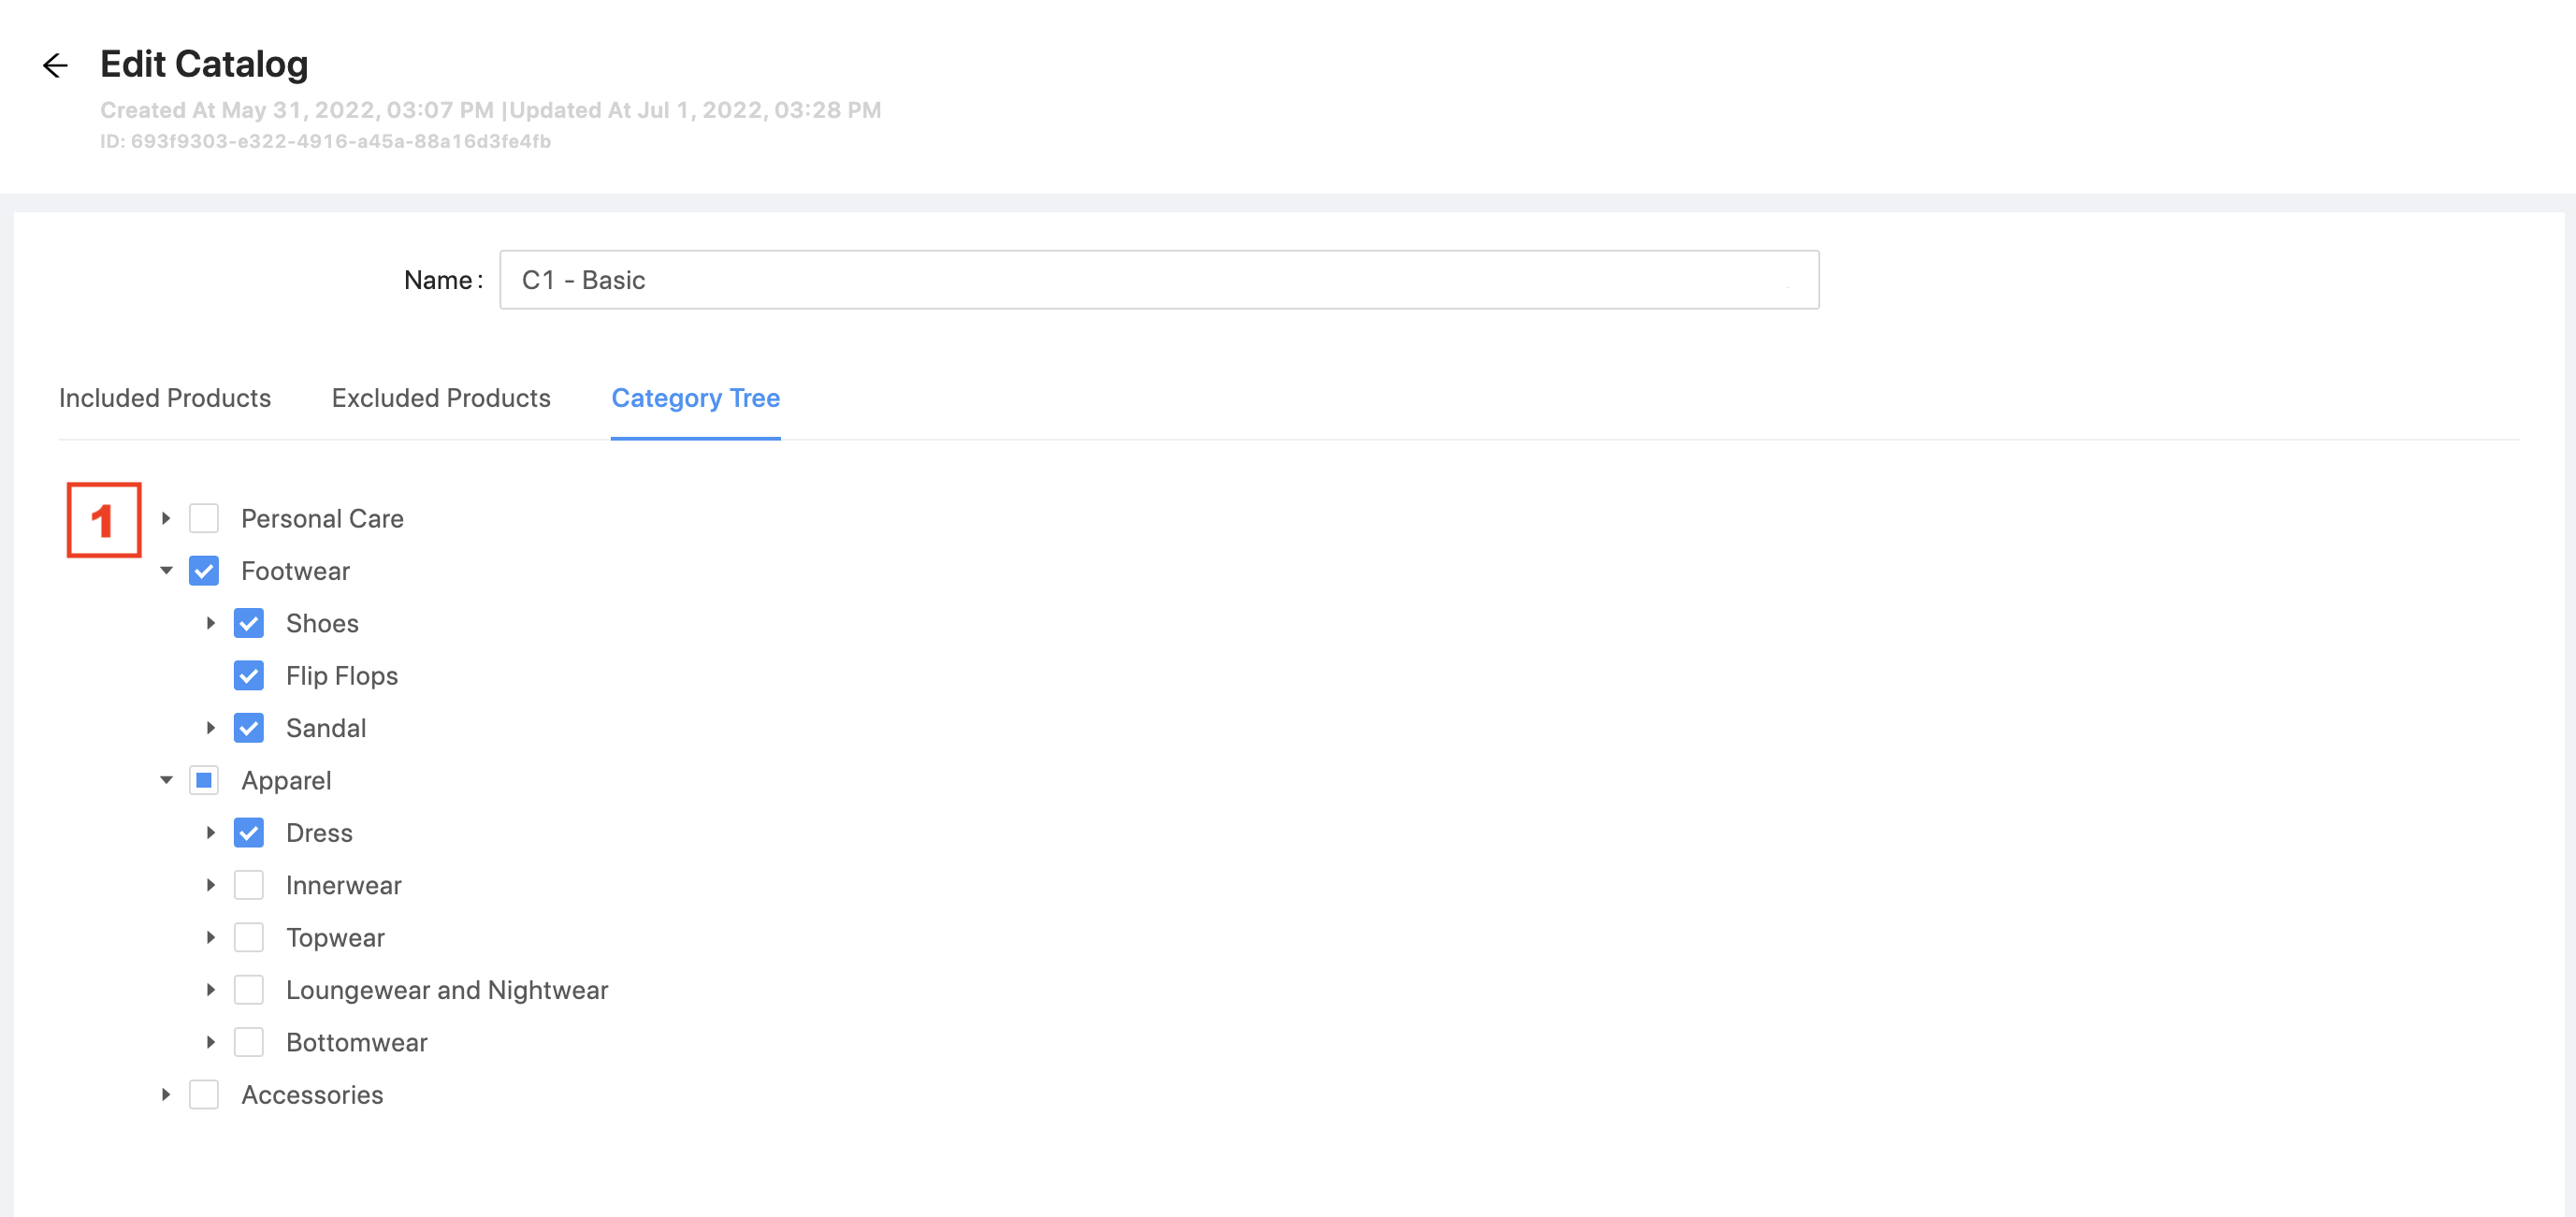Switch to the Excluded Products tab
Screen dimensions: 2576x1217
click(440, 398)
